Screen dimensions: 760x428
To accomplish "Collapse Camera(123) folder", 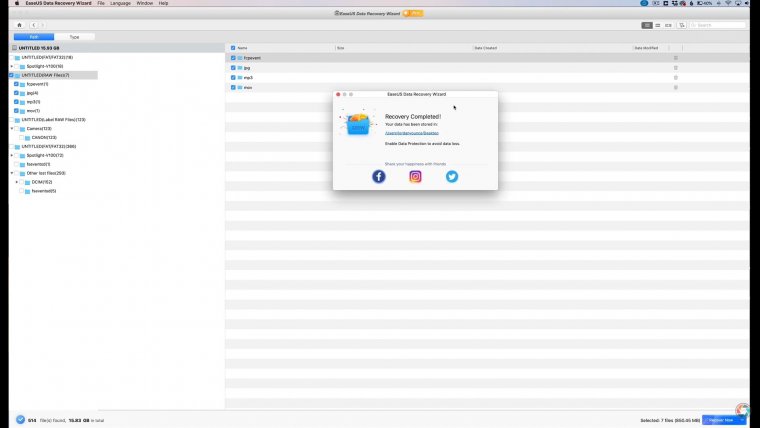I will click(x=12, y=128).
